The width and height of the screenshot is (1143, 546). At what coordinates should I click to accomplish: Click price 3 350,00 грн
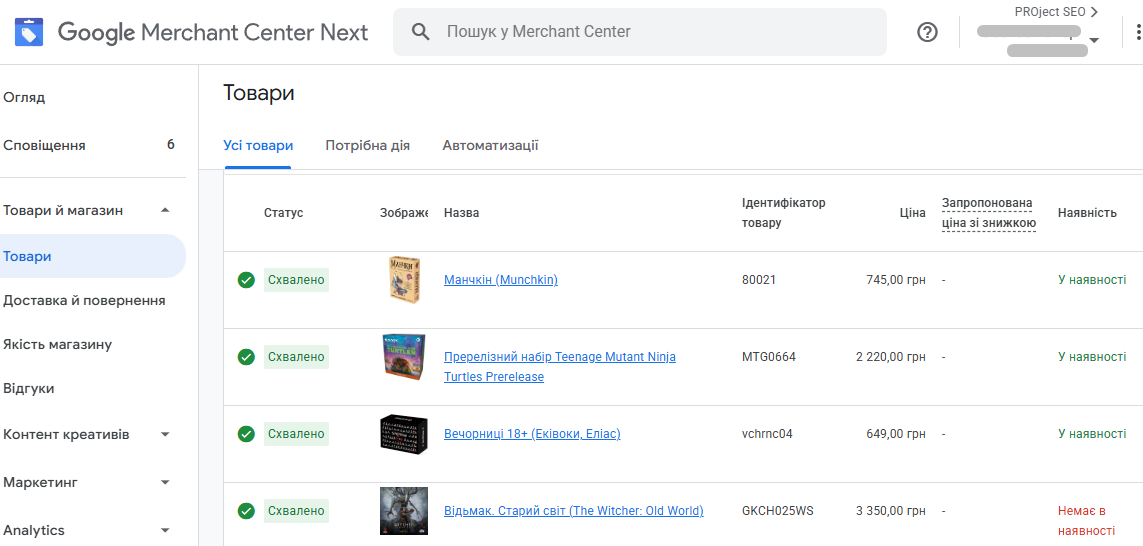[x=891, y=511]
